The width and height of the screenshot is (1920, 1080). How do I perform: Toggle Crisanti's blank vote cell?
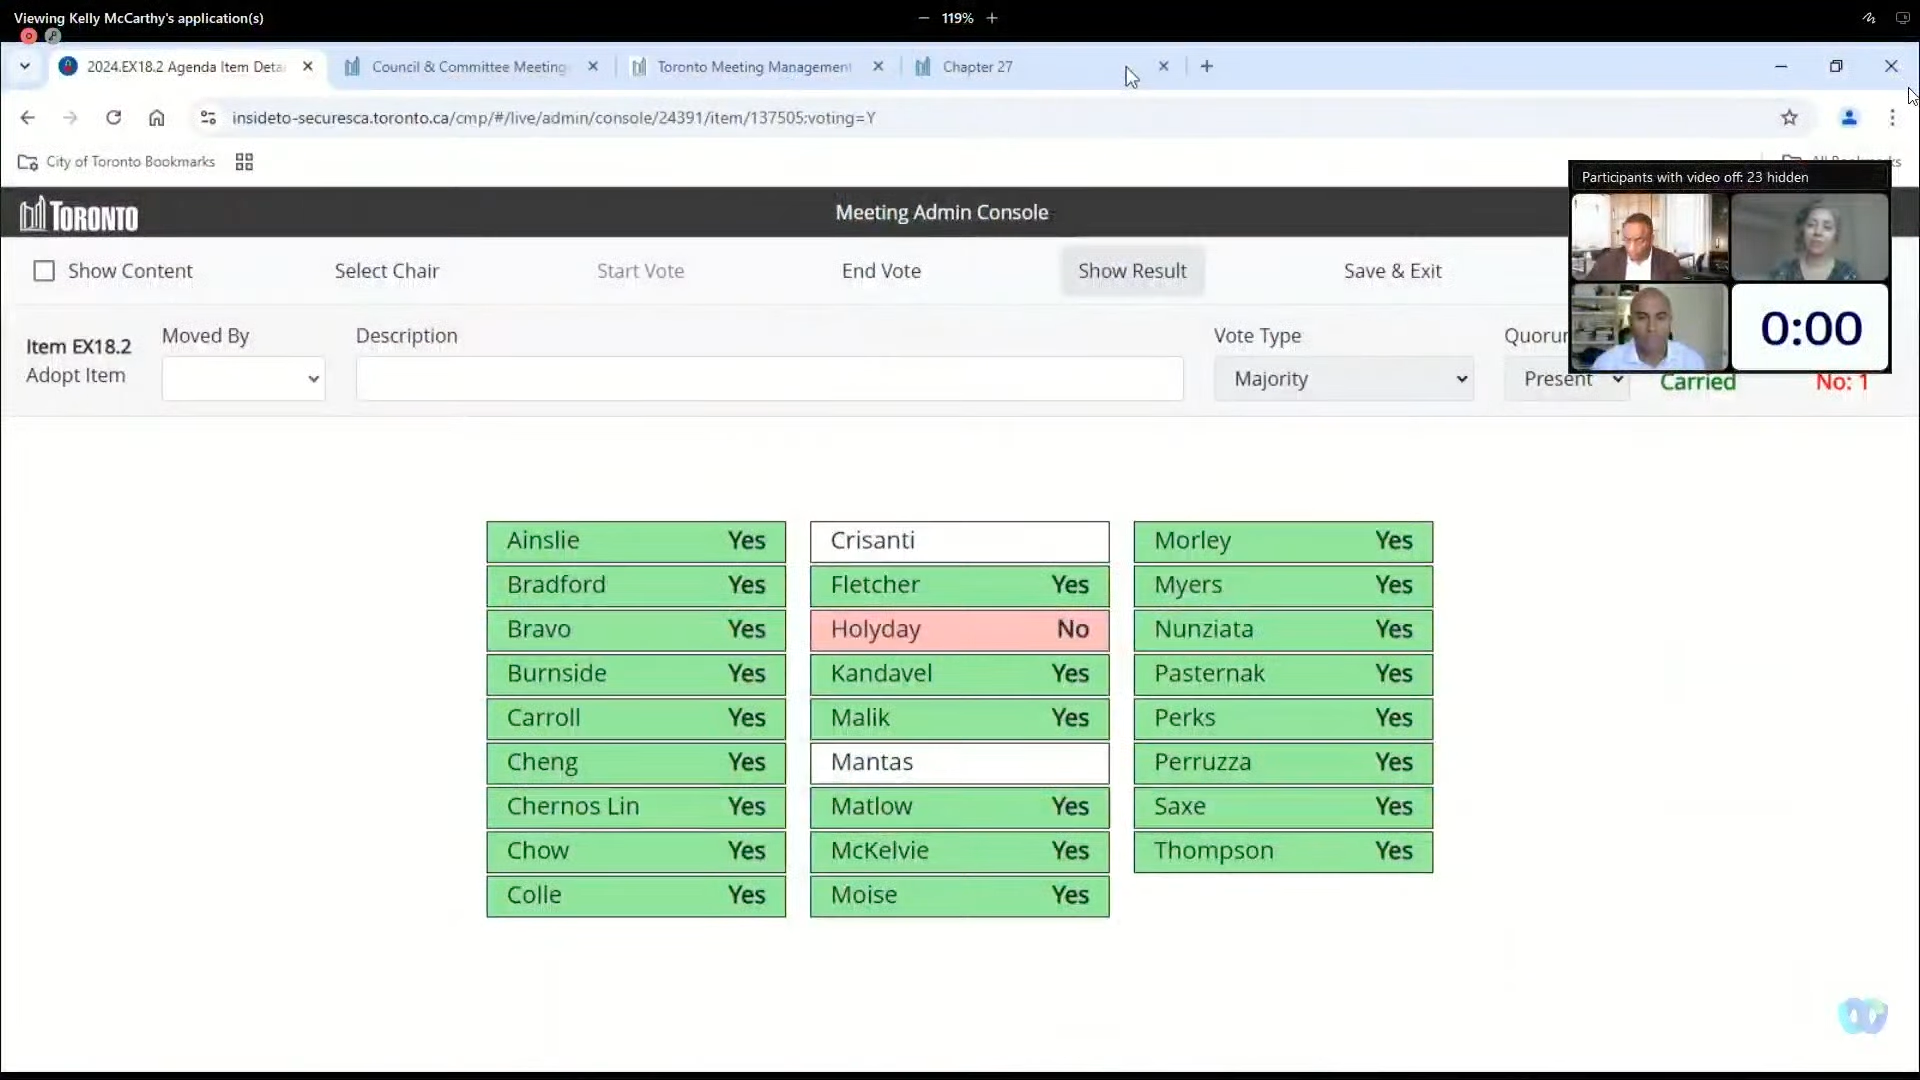click(959, 541)
